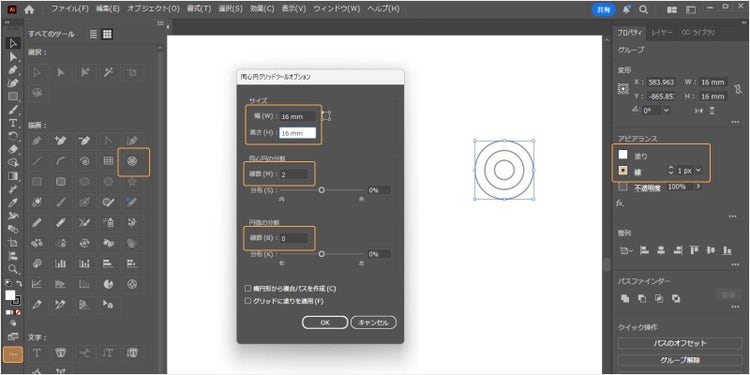The width and height of the screenshot is (750, 375).
Task: Click the 線 stroke color swatch
Action: coord(623,170)
